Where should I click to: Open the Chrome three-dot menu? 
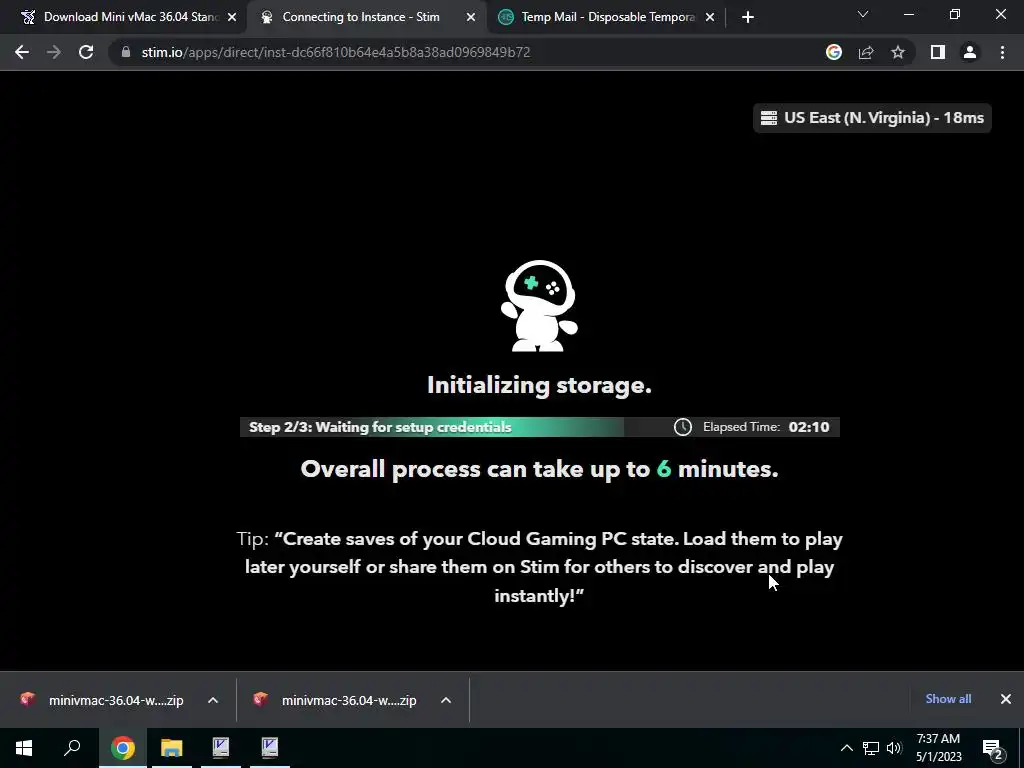click(x=1002, y=52)
